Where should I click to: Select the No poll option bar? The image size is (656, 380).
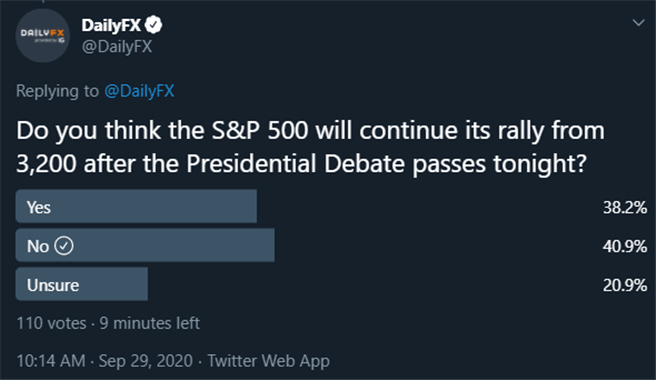coord(145,245)
